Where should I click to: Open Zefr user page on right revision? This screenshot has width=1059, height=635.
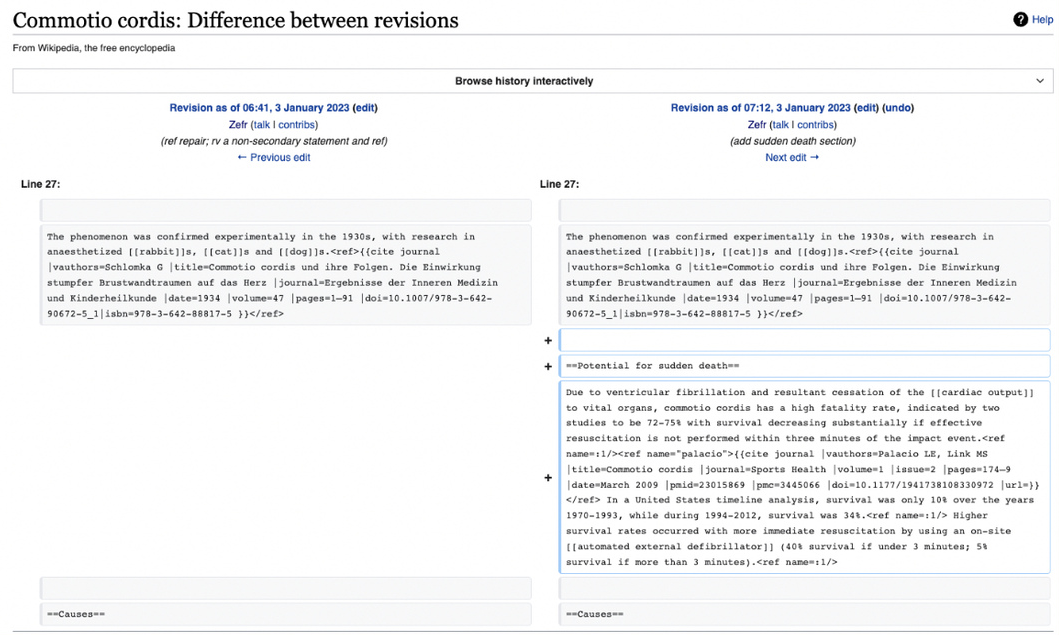click(756, 125)
